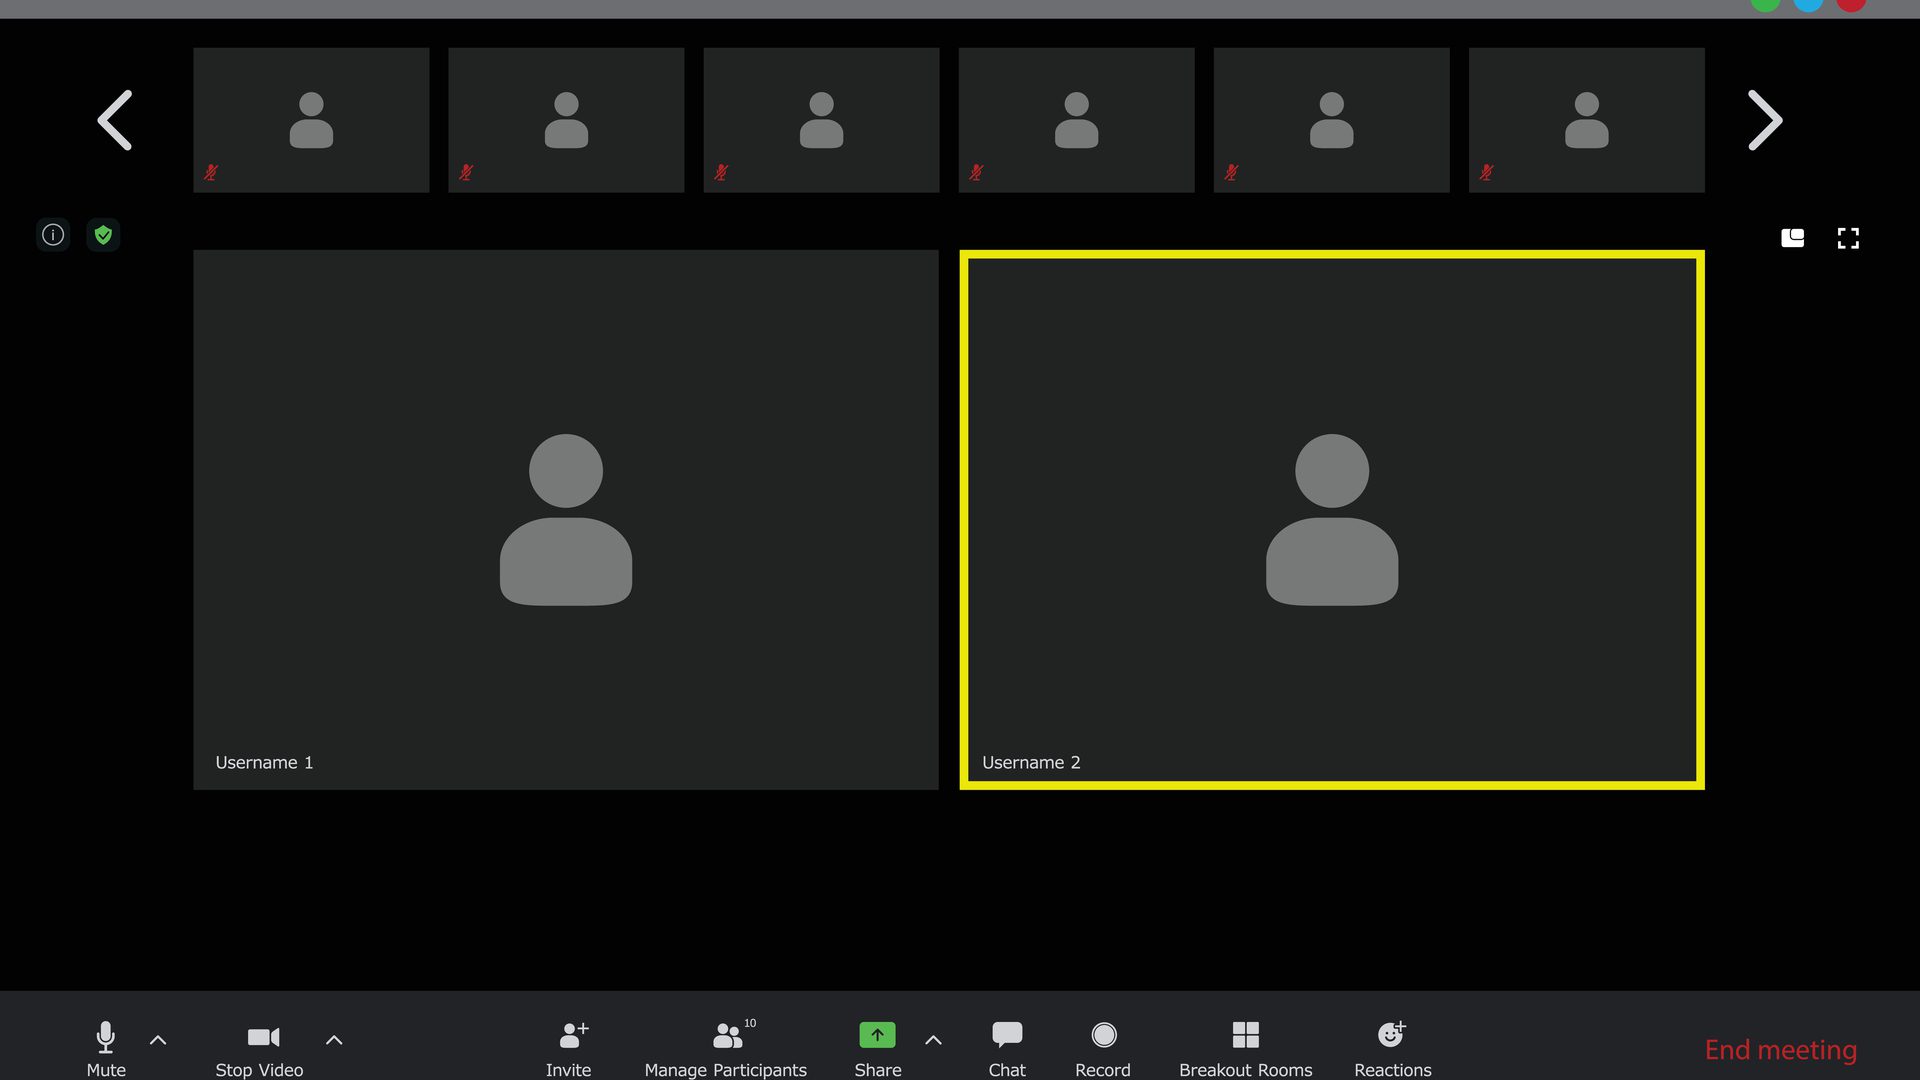This screenshot has width=1920, height=1080.
Task: Expand share options arrow next to Share
Action: pos(933,1040)
